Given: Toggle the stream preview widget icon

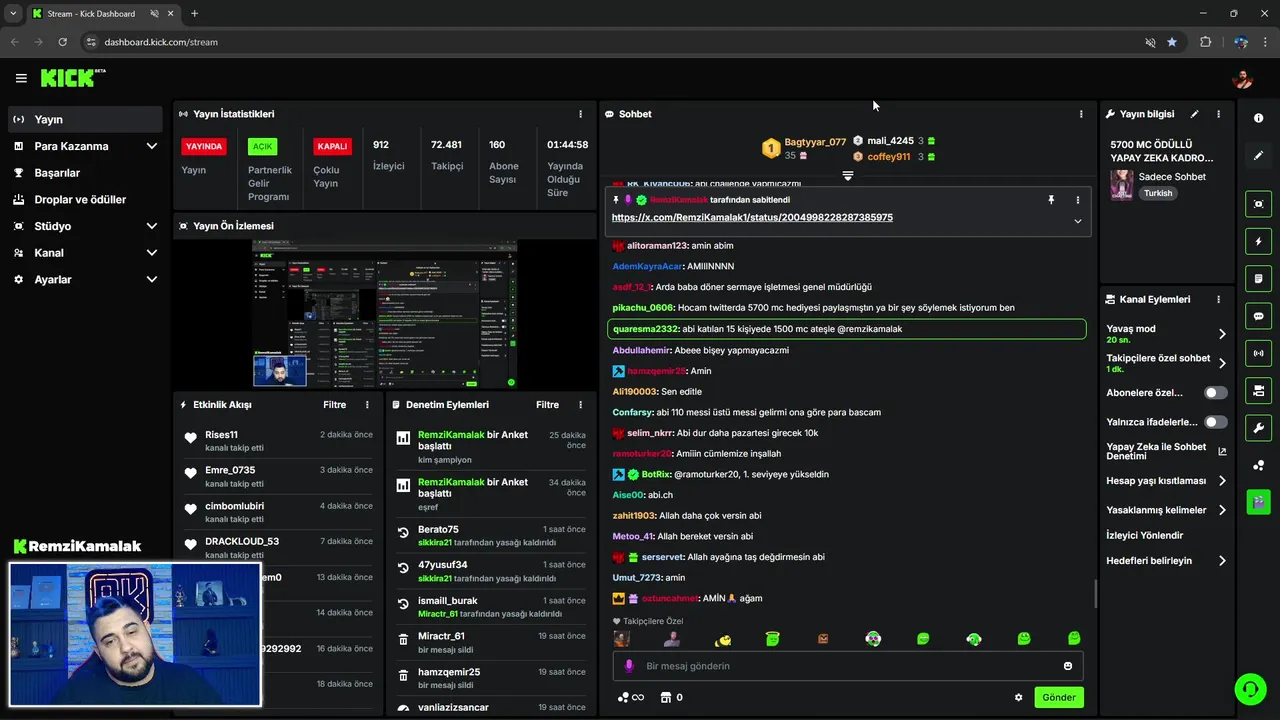Looking at the screenshot, I should click(x=1258, y=204).
